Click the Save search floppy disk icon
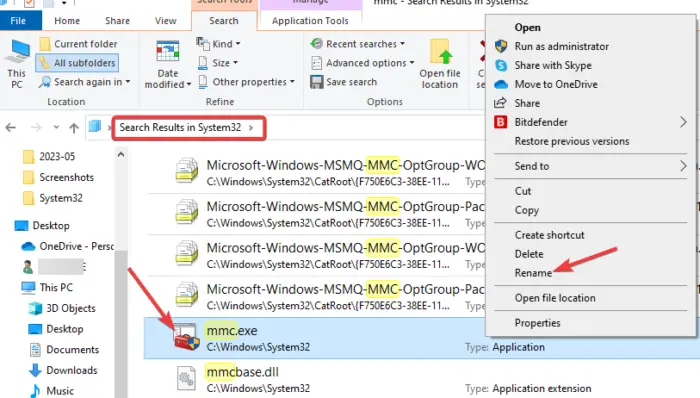This screenshot has width=700, height=398. pos(317,82)
